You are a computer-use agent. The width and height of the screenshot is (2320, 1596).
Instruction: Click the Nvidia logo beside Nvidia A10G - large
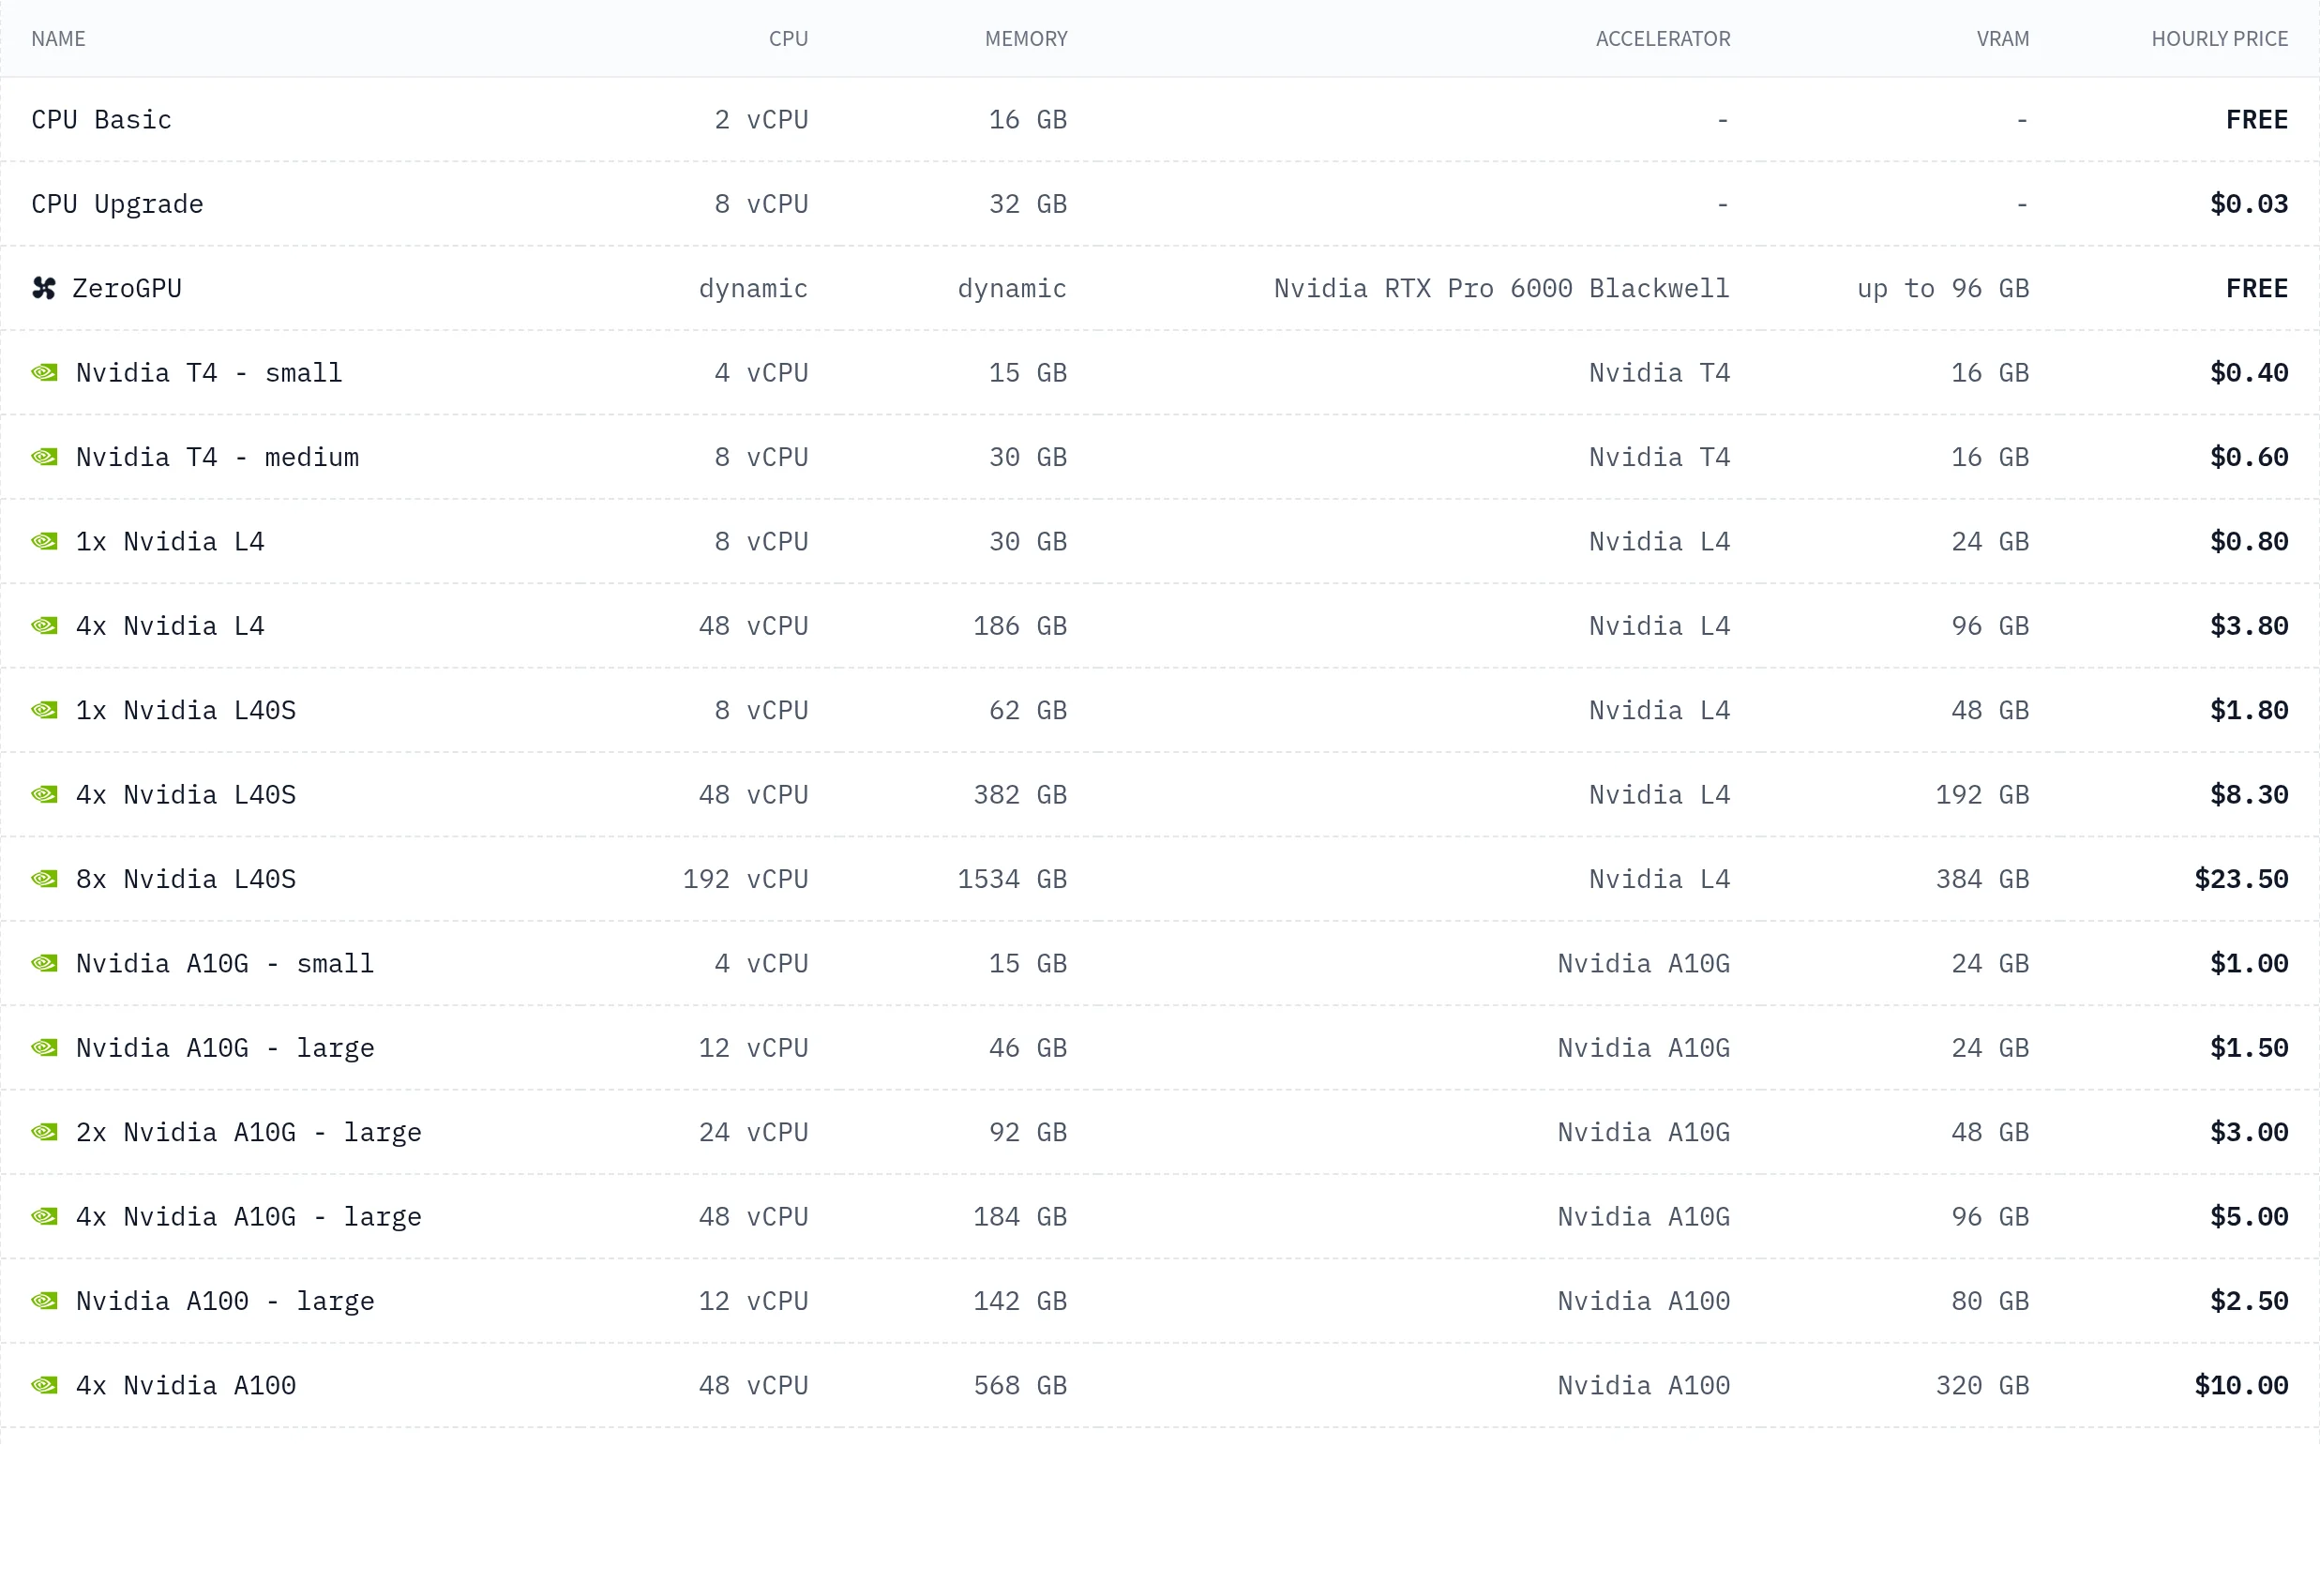44,1048
